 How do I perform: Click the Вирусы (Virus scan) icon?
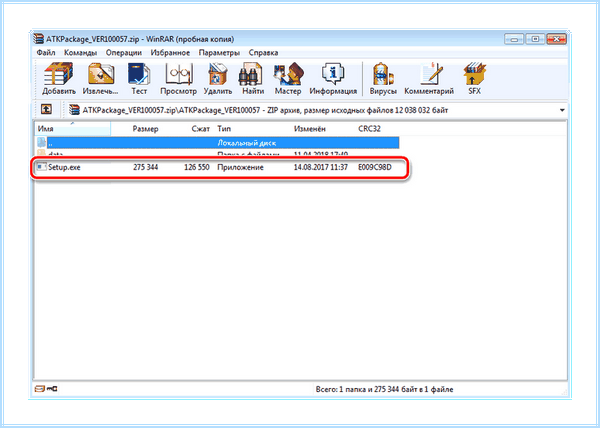(383, 79)
